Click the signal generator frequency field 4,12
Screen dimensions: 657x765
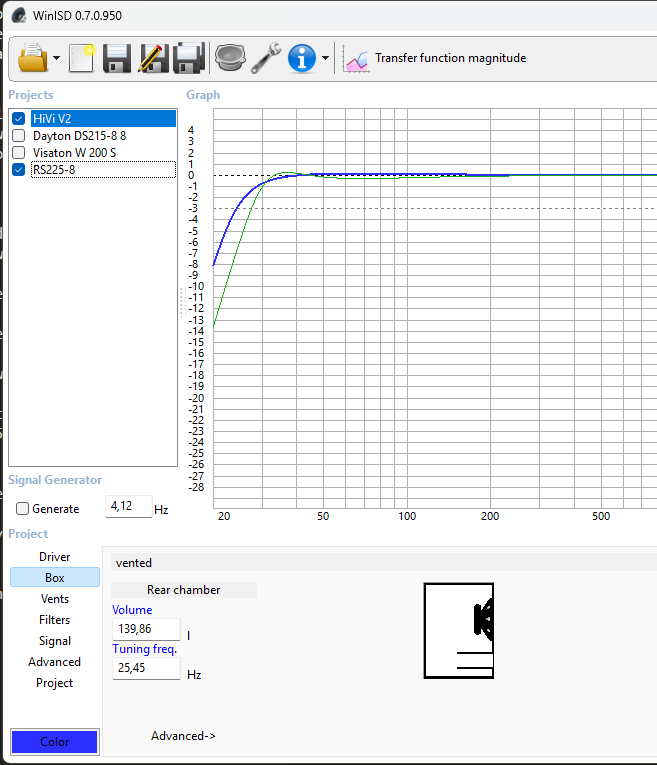pyautogui.click(x=129, y=506)
